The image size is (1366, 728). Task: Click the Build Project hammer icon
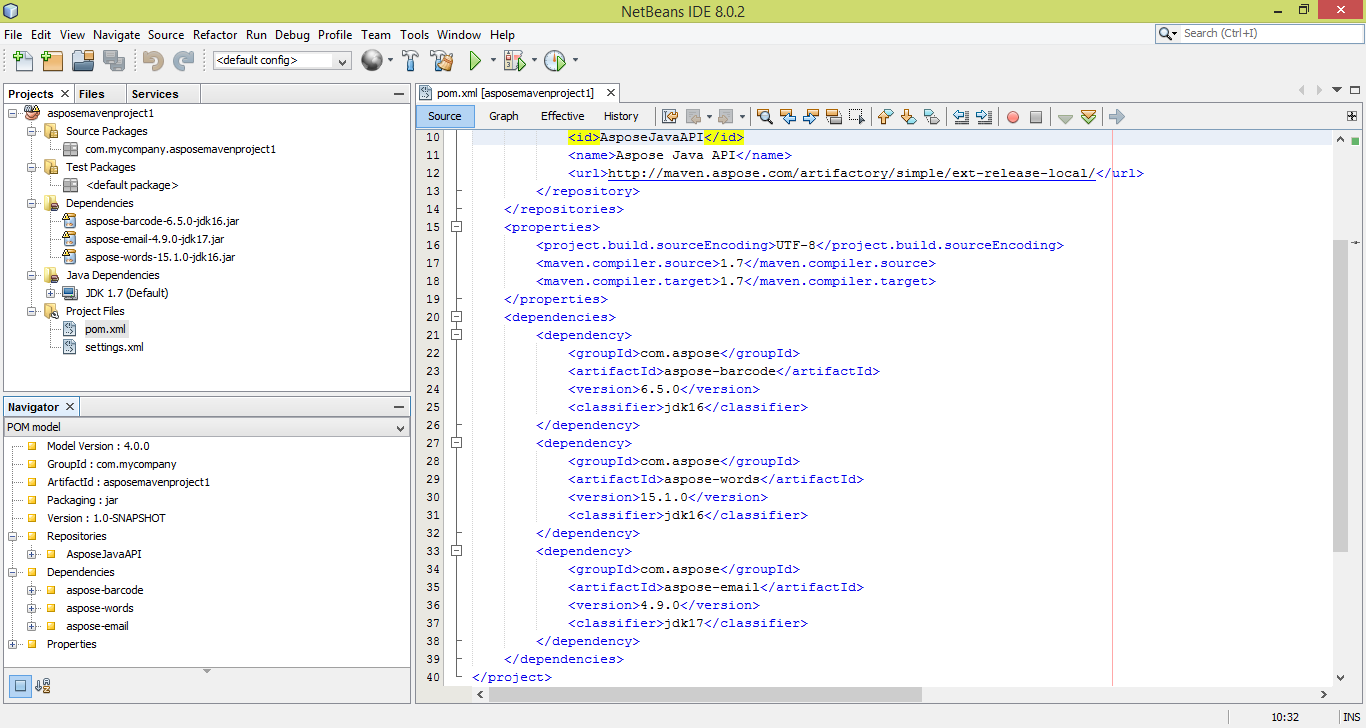point(410,61)
